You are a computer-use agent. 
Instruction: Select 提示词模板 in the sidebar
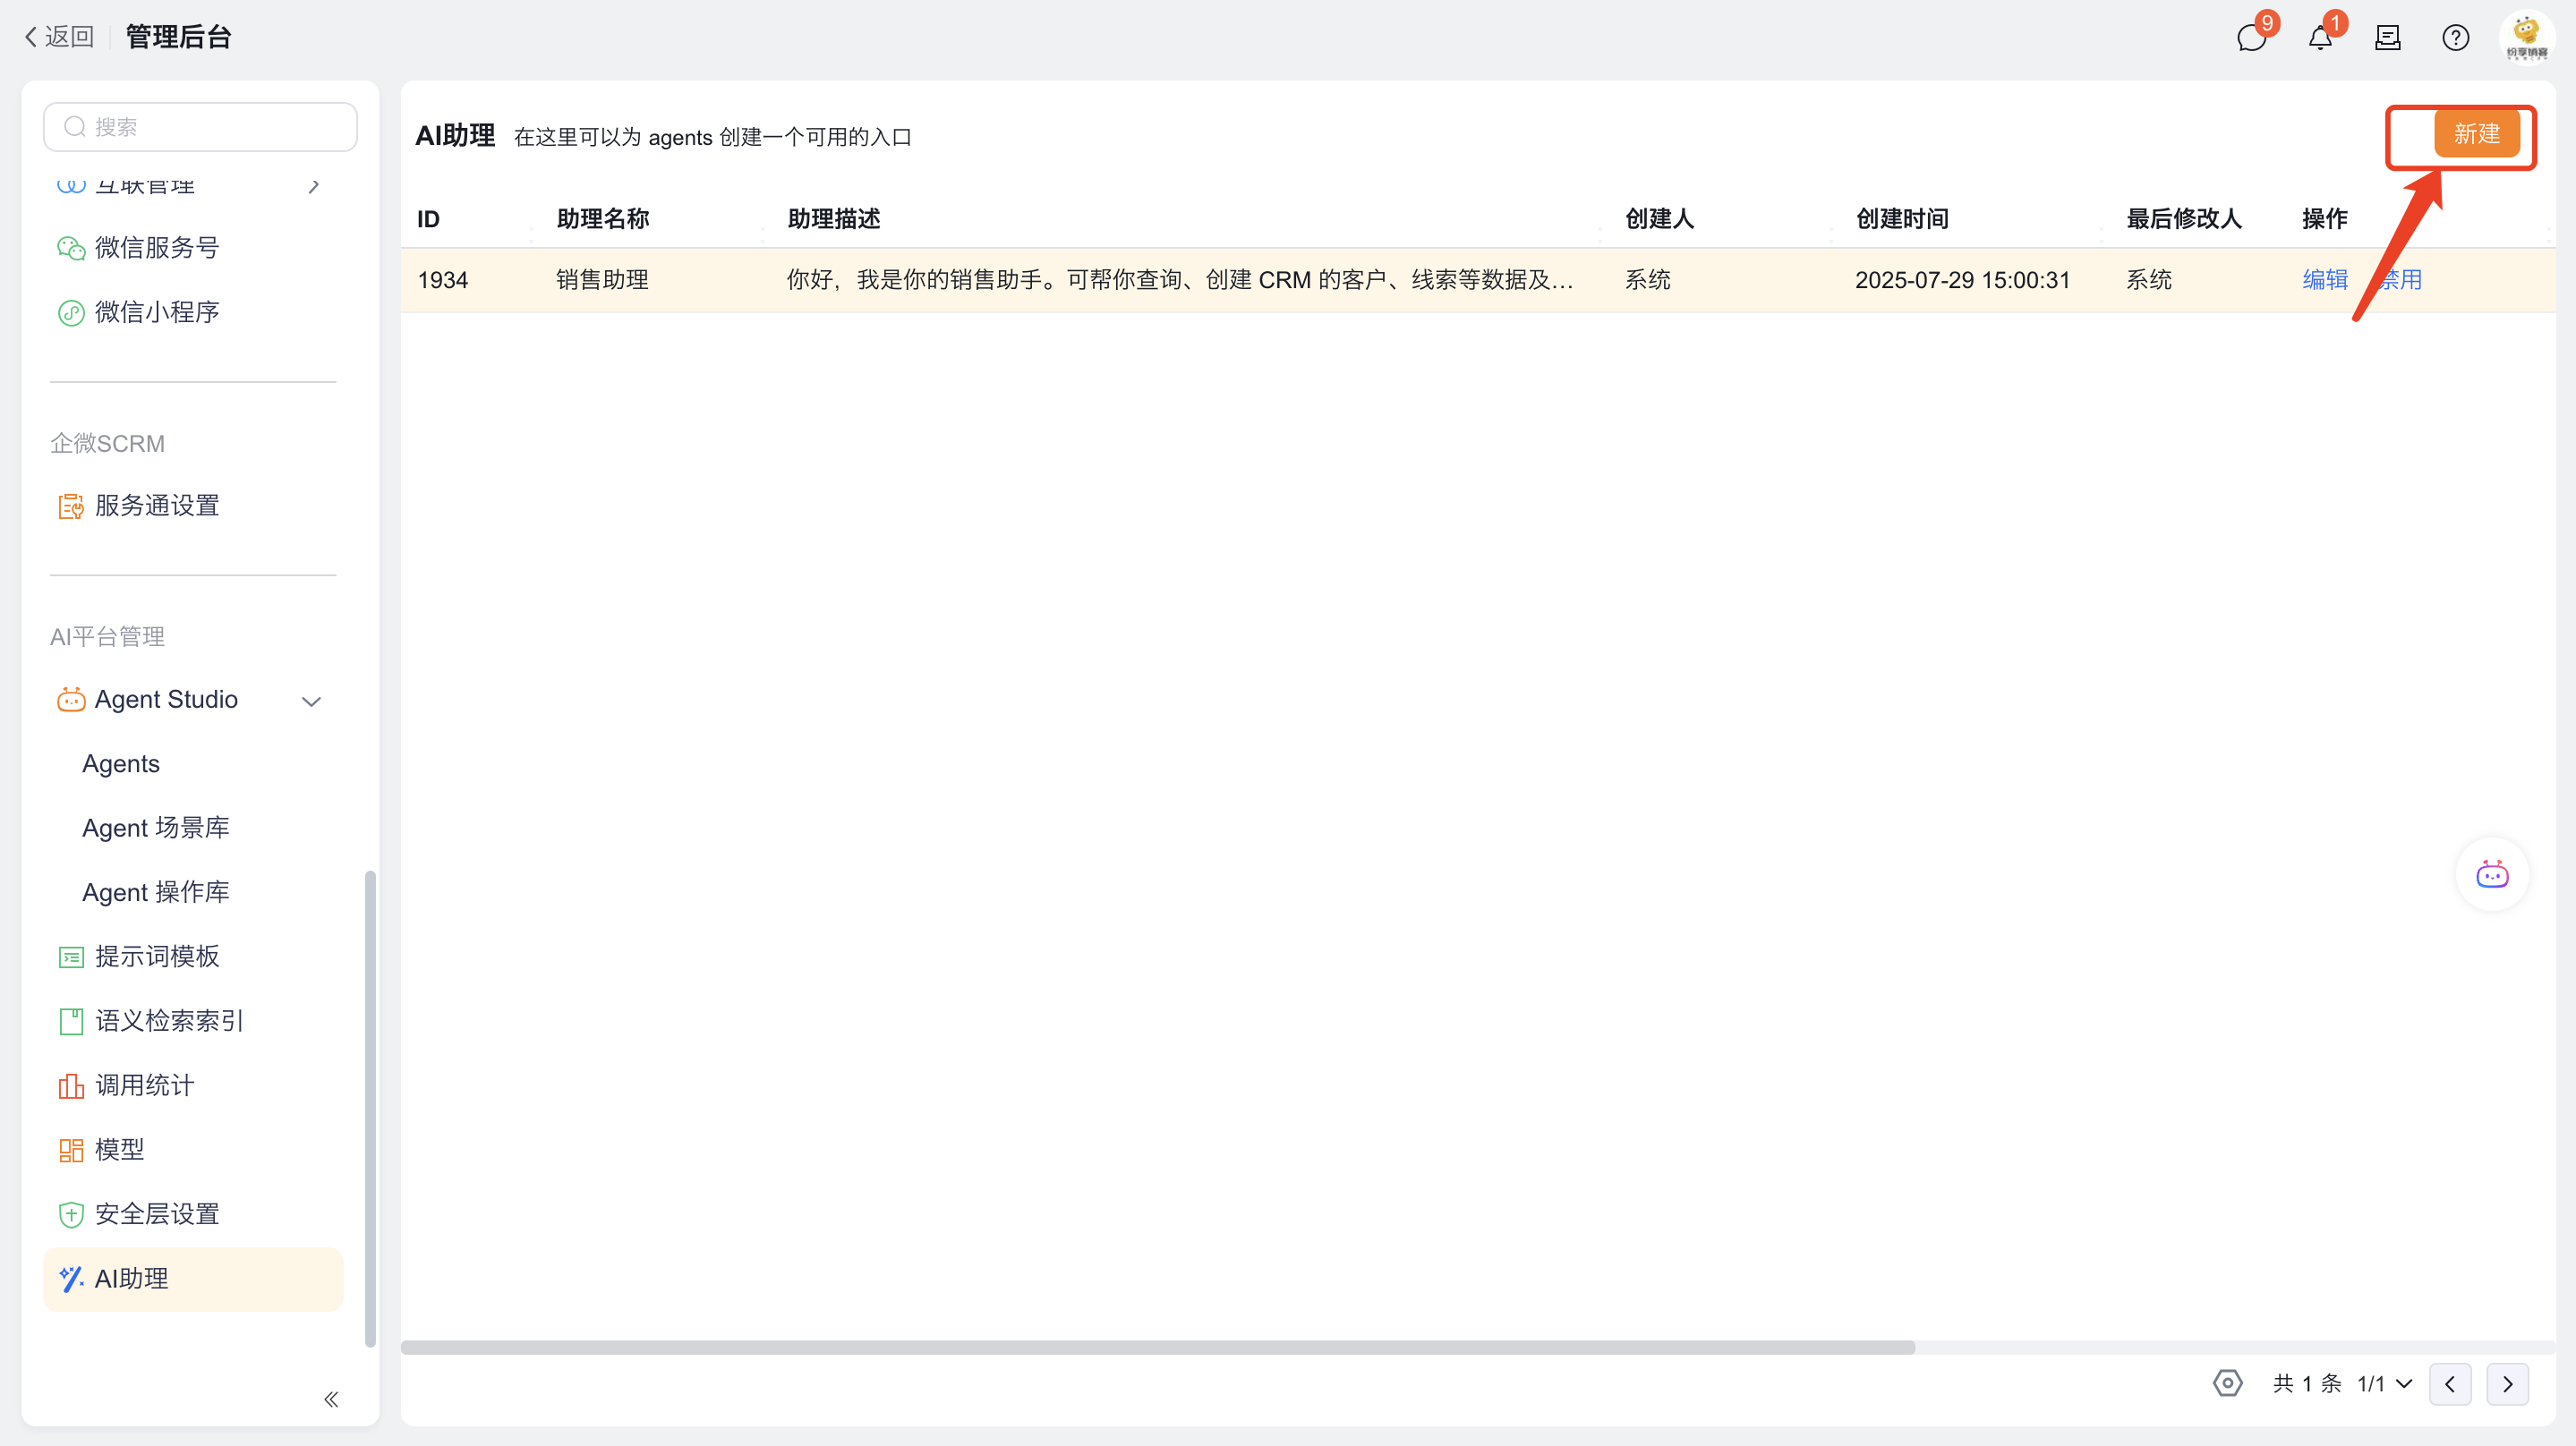click(x=157, y=956)
